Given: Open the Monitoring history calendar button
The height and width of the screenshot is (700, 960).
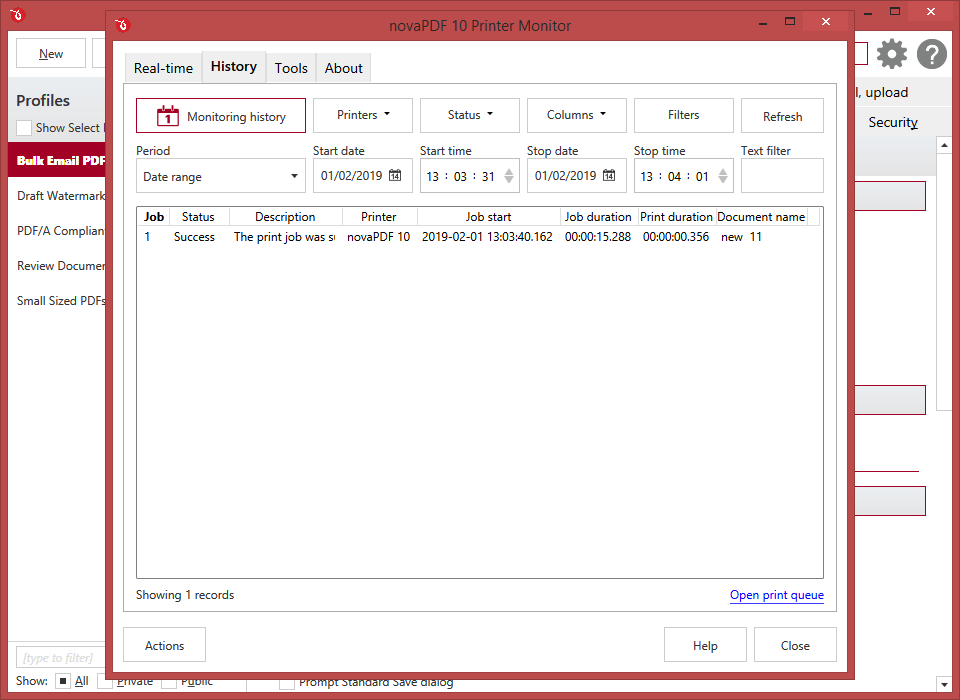Looking at the screenshot, I should [x=220, y=116].
